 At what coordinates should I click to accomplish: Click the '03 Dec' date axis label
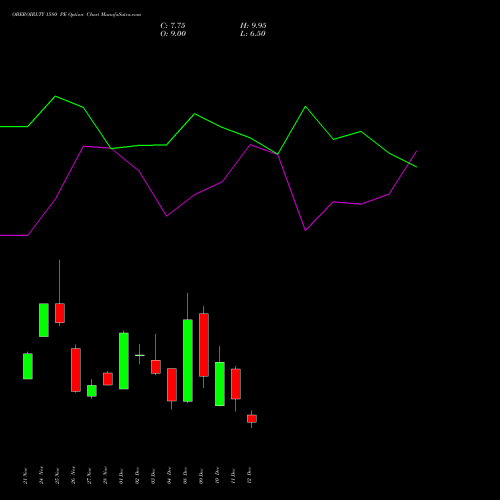pos(153,476)
